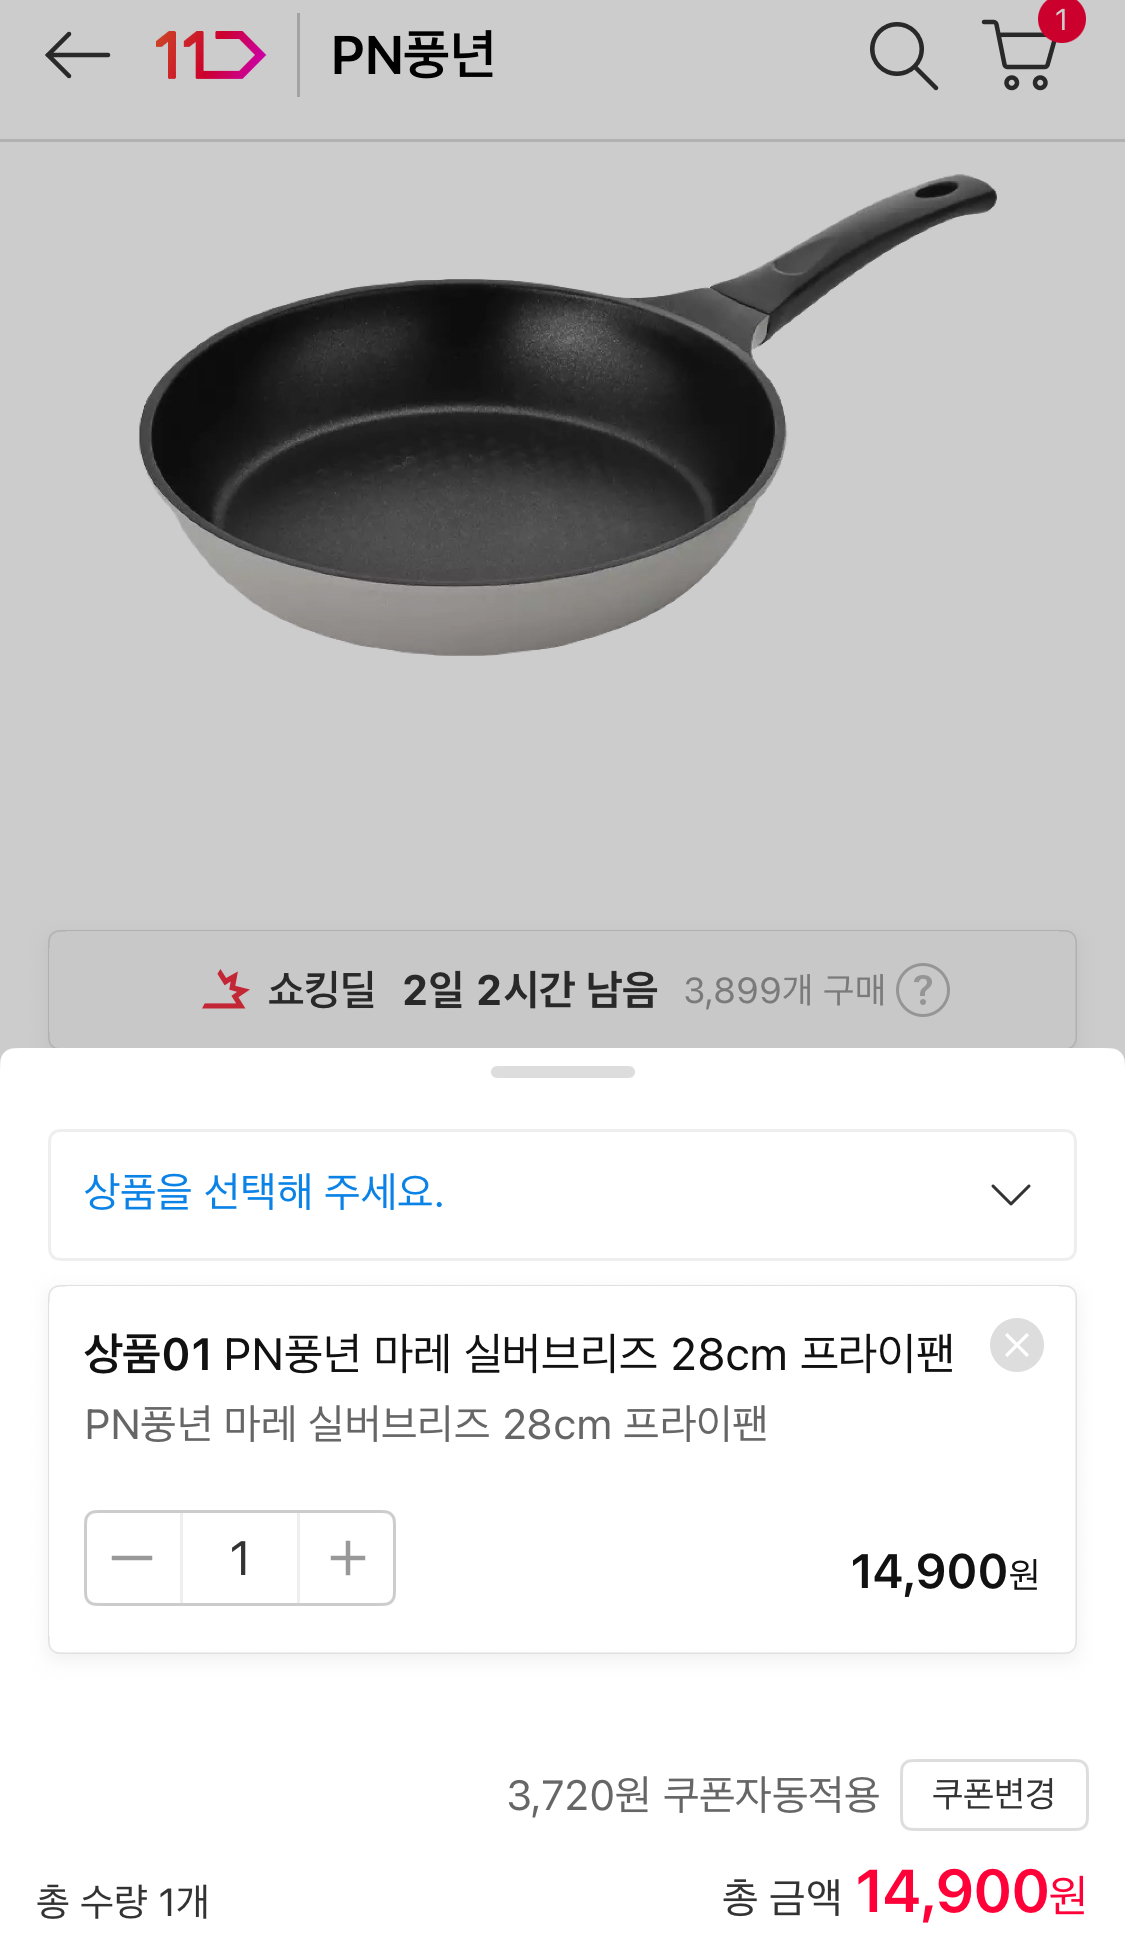Decrease quantity with the minus button
Image resolution: width=1125 pixels, height=1952 pixels.
132,1558
